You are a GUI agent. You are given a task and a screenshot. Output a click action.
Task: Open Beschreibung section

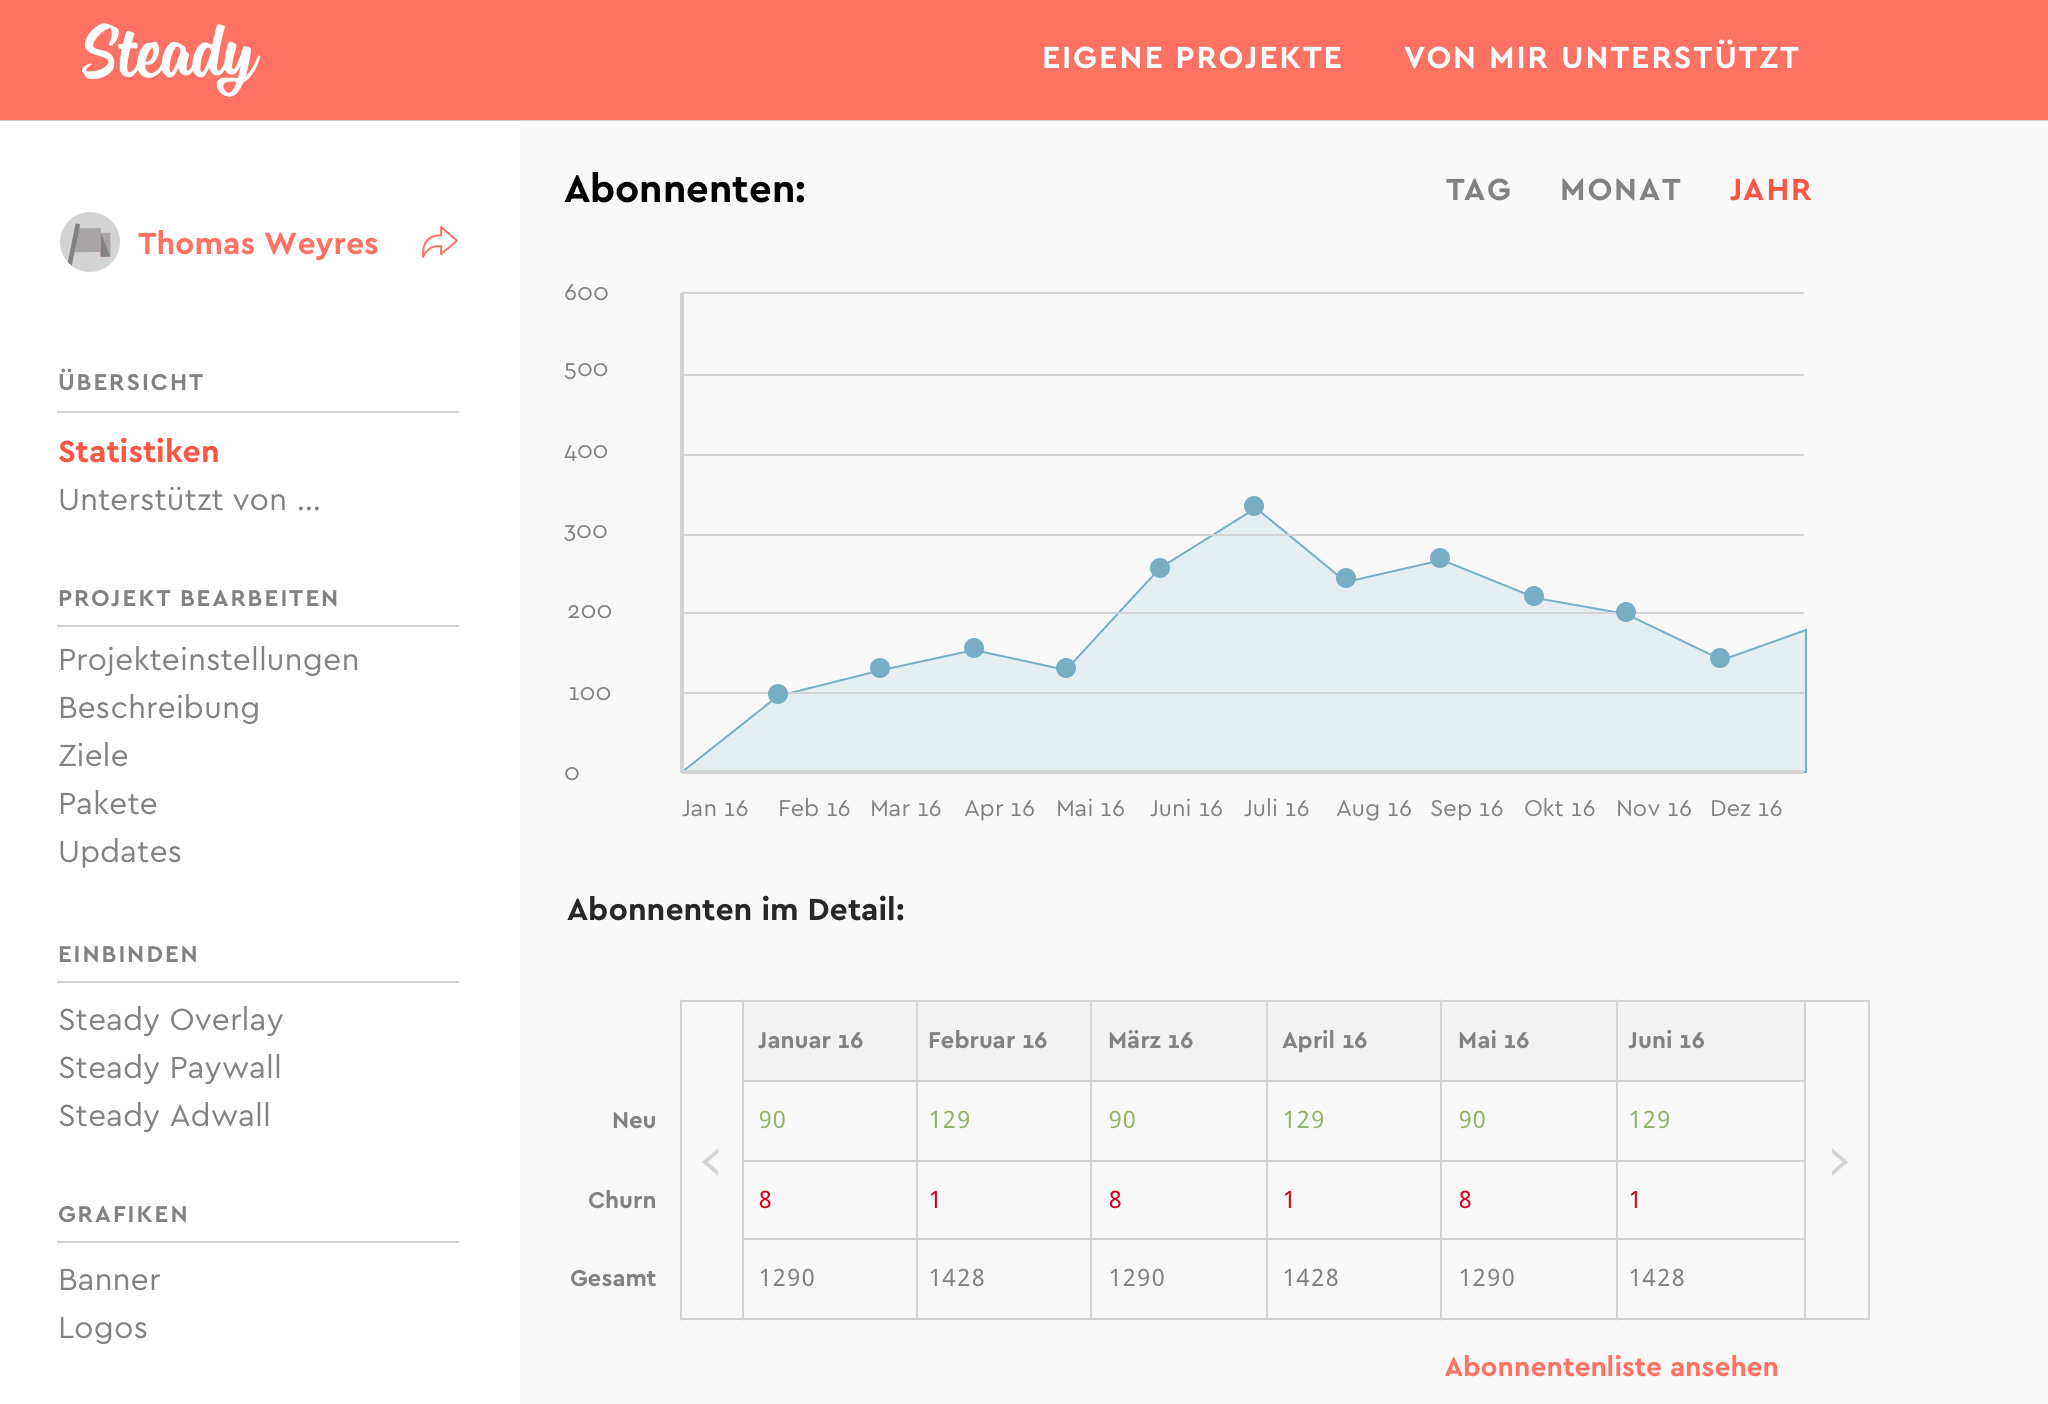(159, 707)
